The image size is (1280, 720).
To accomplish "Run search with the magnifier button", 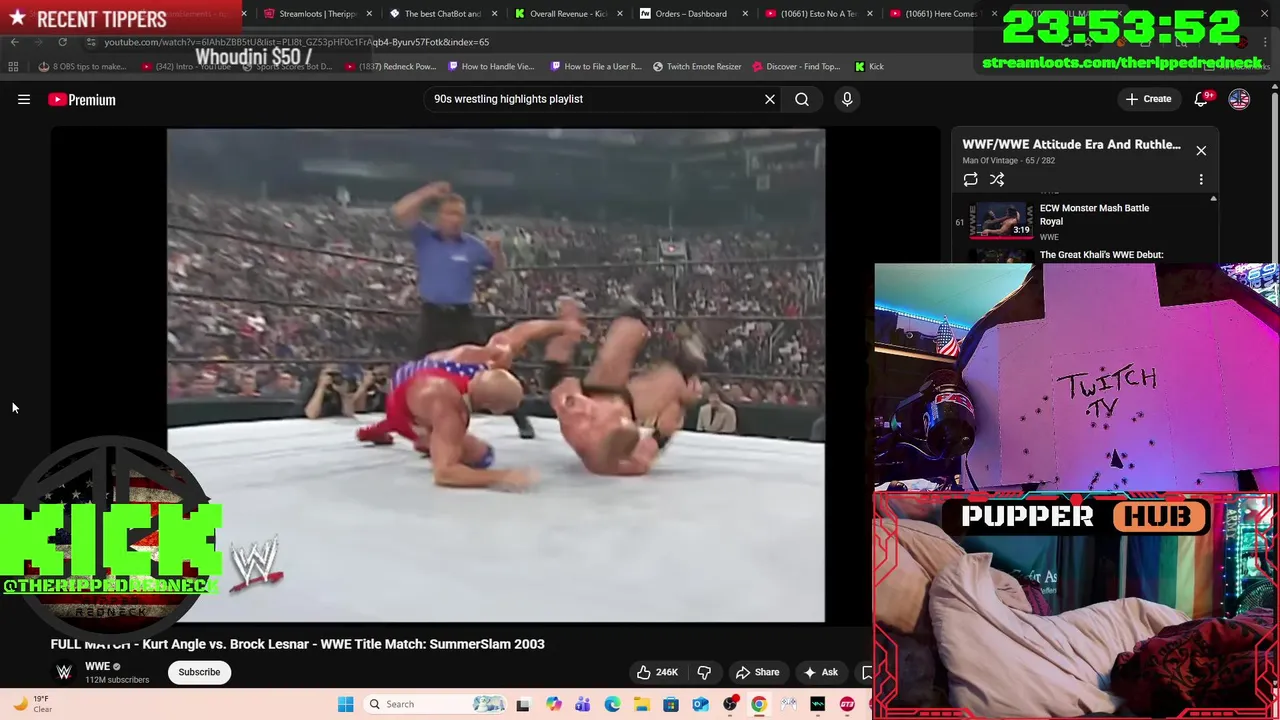I will pos(802,99).
